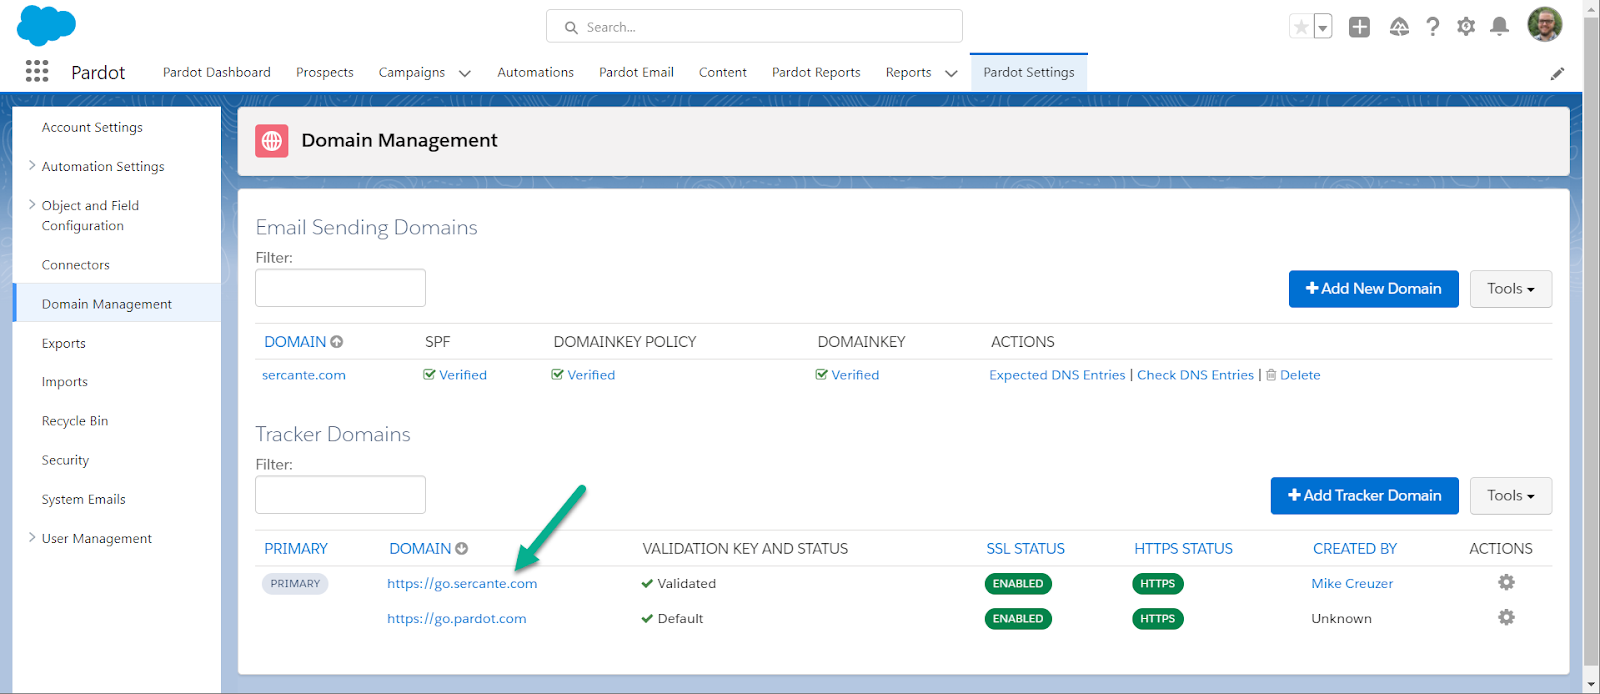Open the Trailhead guidance icon

point(1399,27)
